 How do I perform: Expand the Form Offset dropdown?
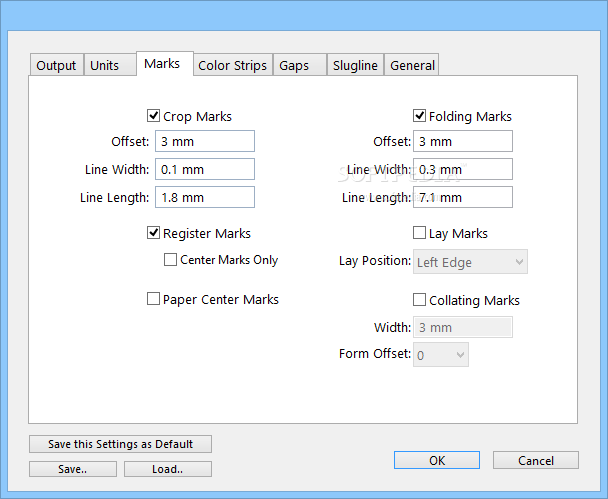pyautogui.click(x=442, y=354)
